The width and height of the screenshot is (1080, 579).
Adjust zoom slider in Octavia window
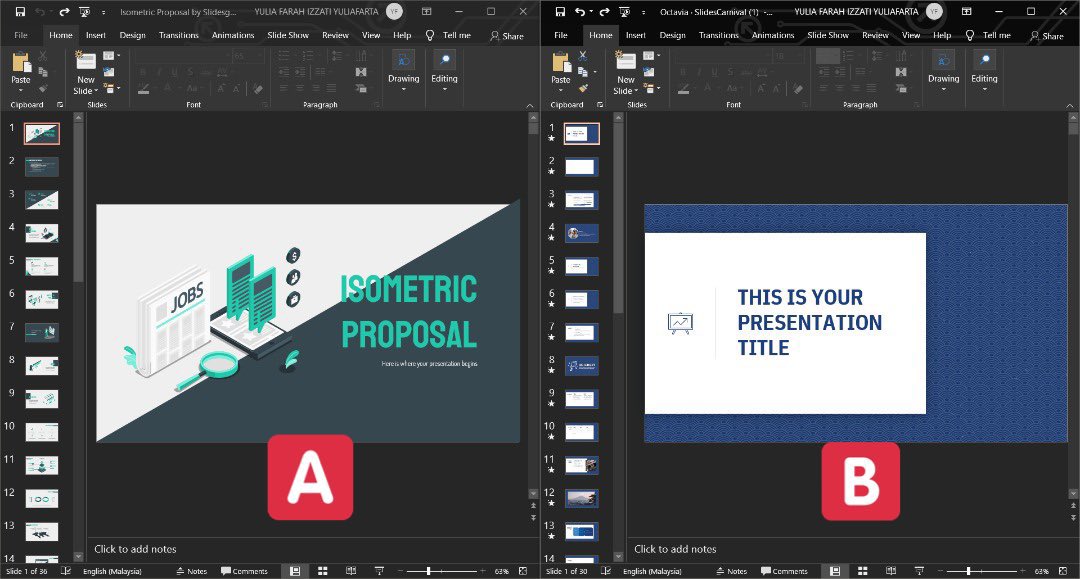click(x=968, y=571)
